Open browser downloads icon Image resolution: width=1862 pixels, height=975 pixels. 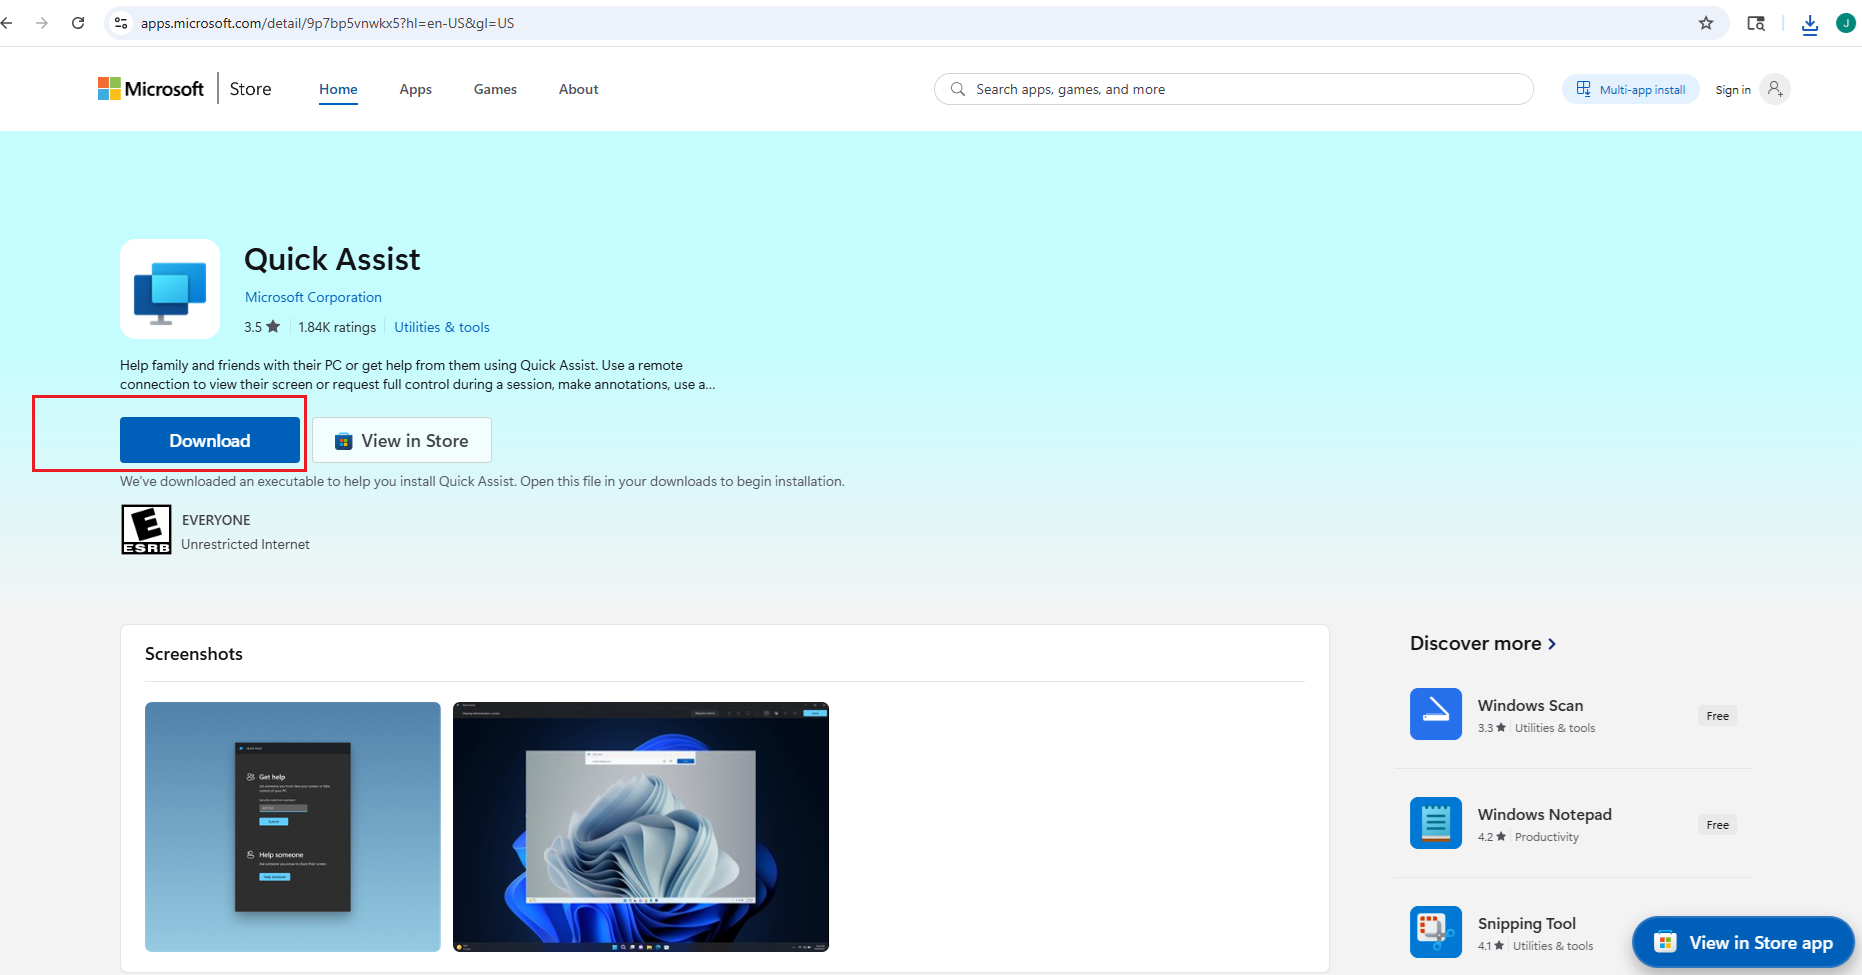point(1809,24)
